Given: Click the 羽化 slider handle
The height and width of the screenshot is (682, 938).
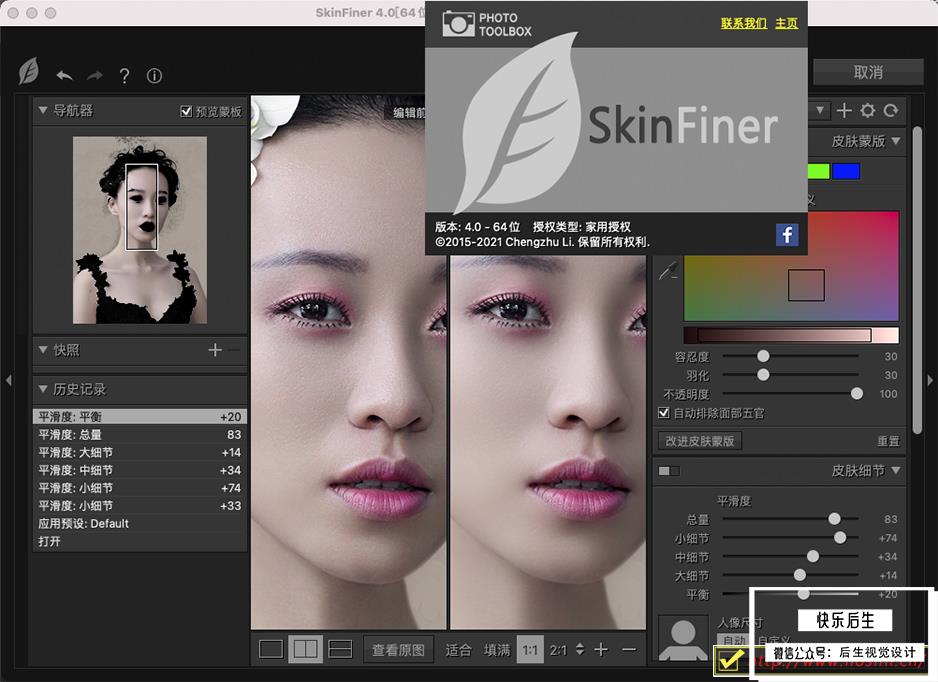Looking at the screenshot, I should 763,375.
